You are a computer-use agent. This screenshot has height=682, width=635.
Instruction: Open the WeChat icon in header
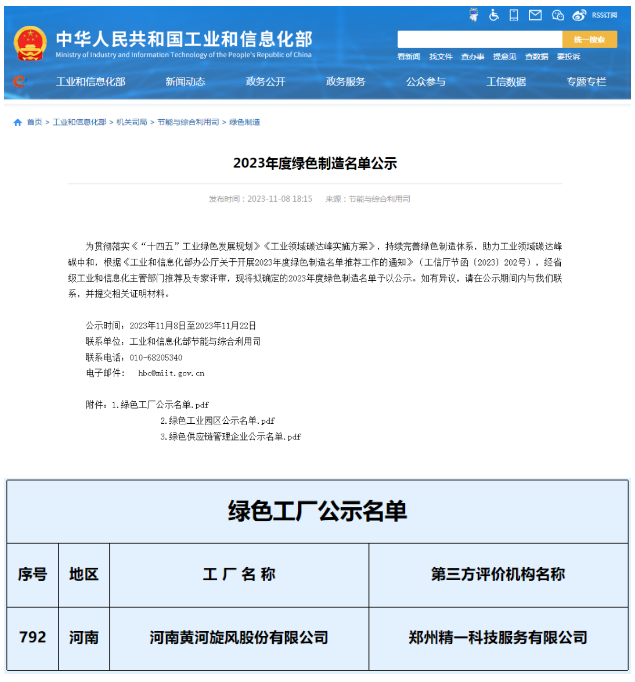coord(558,16)
